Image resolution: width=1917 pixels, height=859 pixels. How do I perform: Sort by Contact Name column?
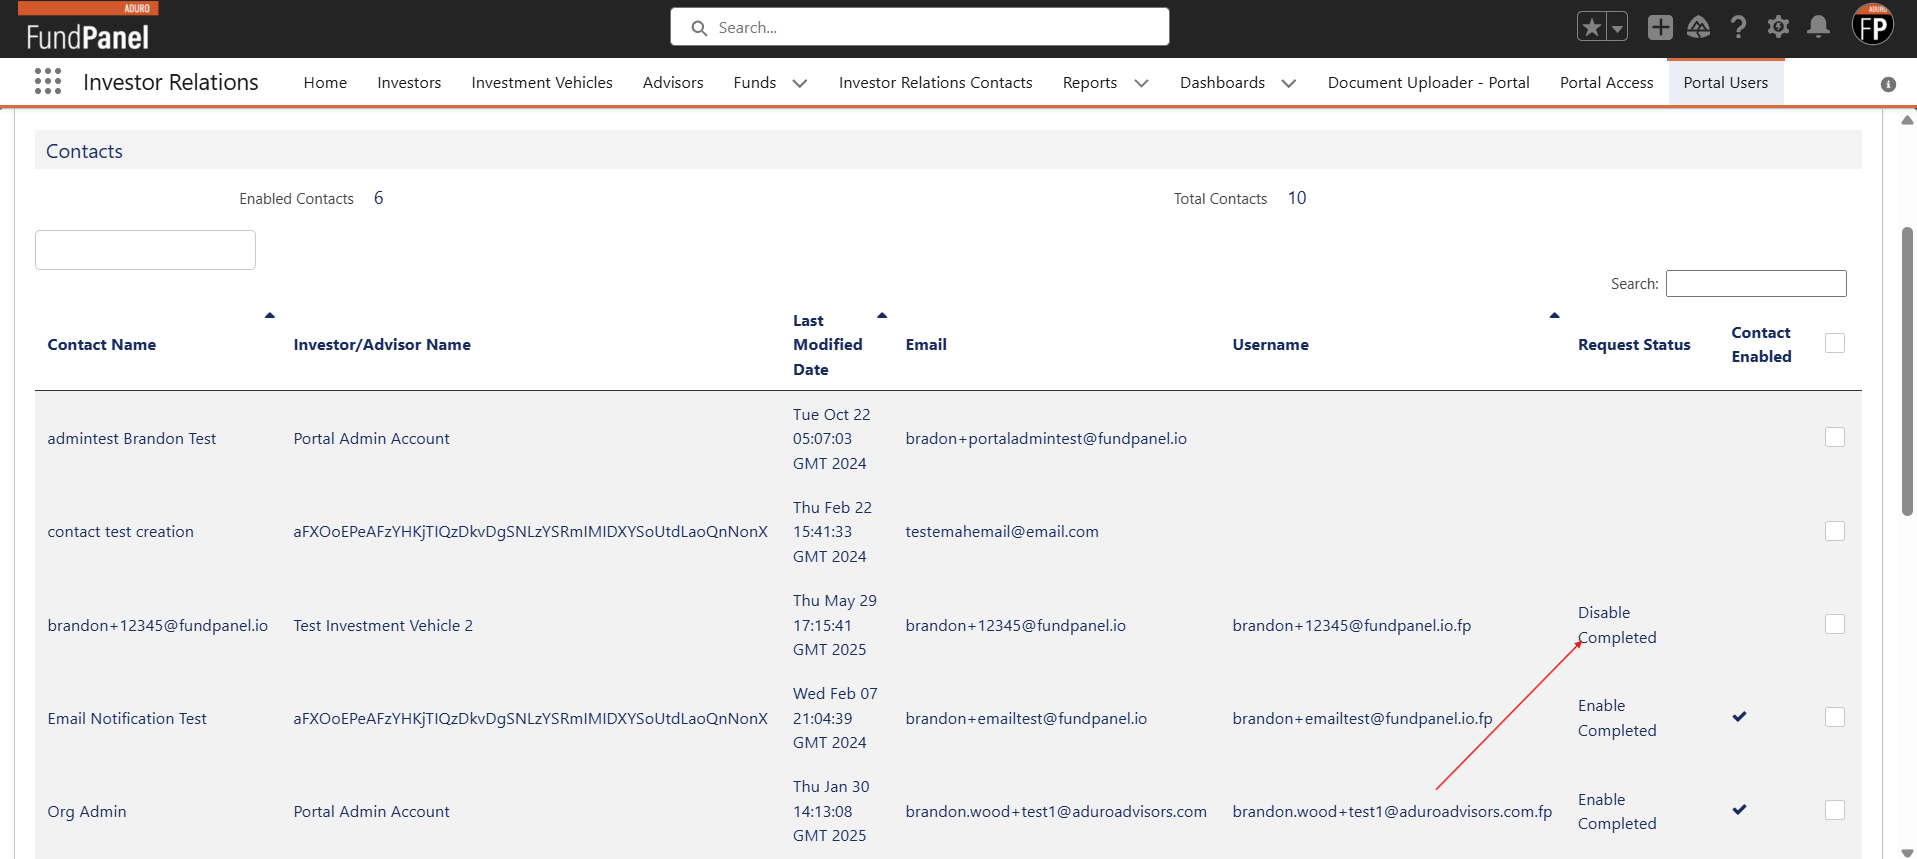click(x=102, y=344)
